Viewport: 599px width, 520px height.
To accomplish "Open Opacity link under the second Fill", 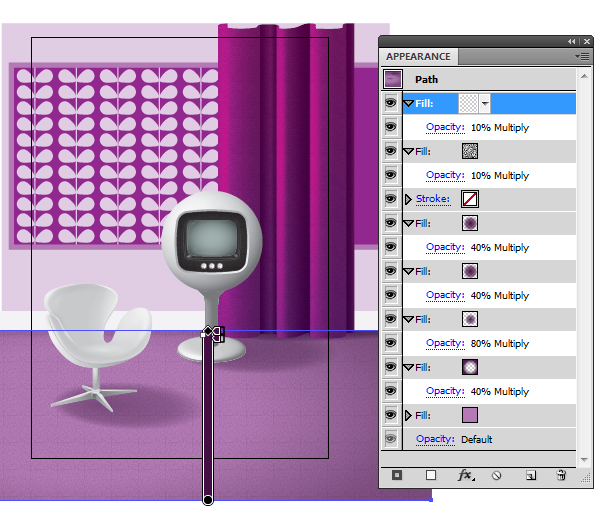I will pyautogui.click(x=445, y=175).
